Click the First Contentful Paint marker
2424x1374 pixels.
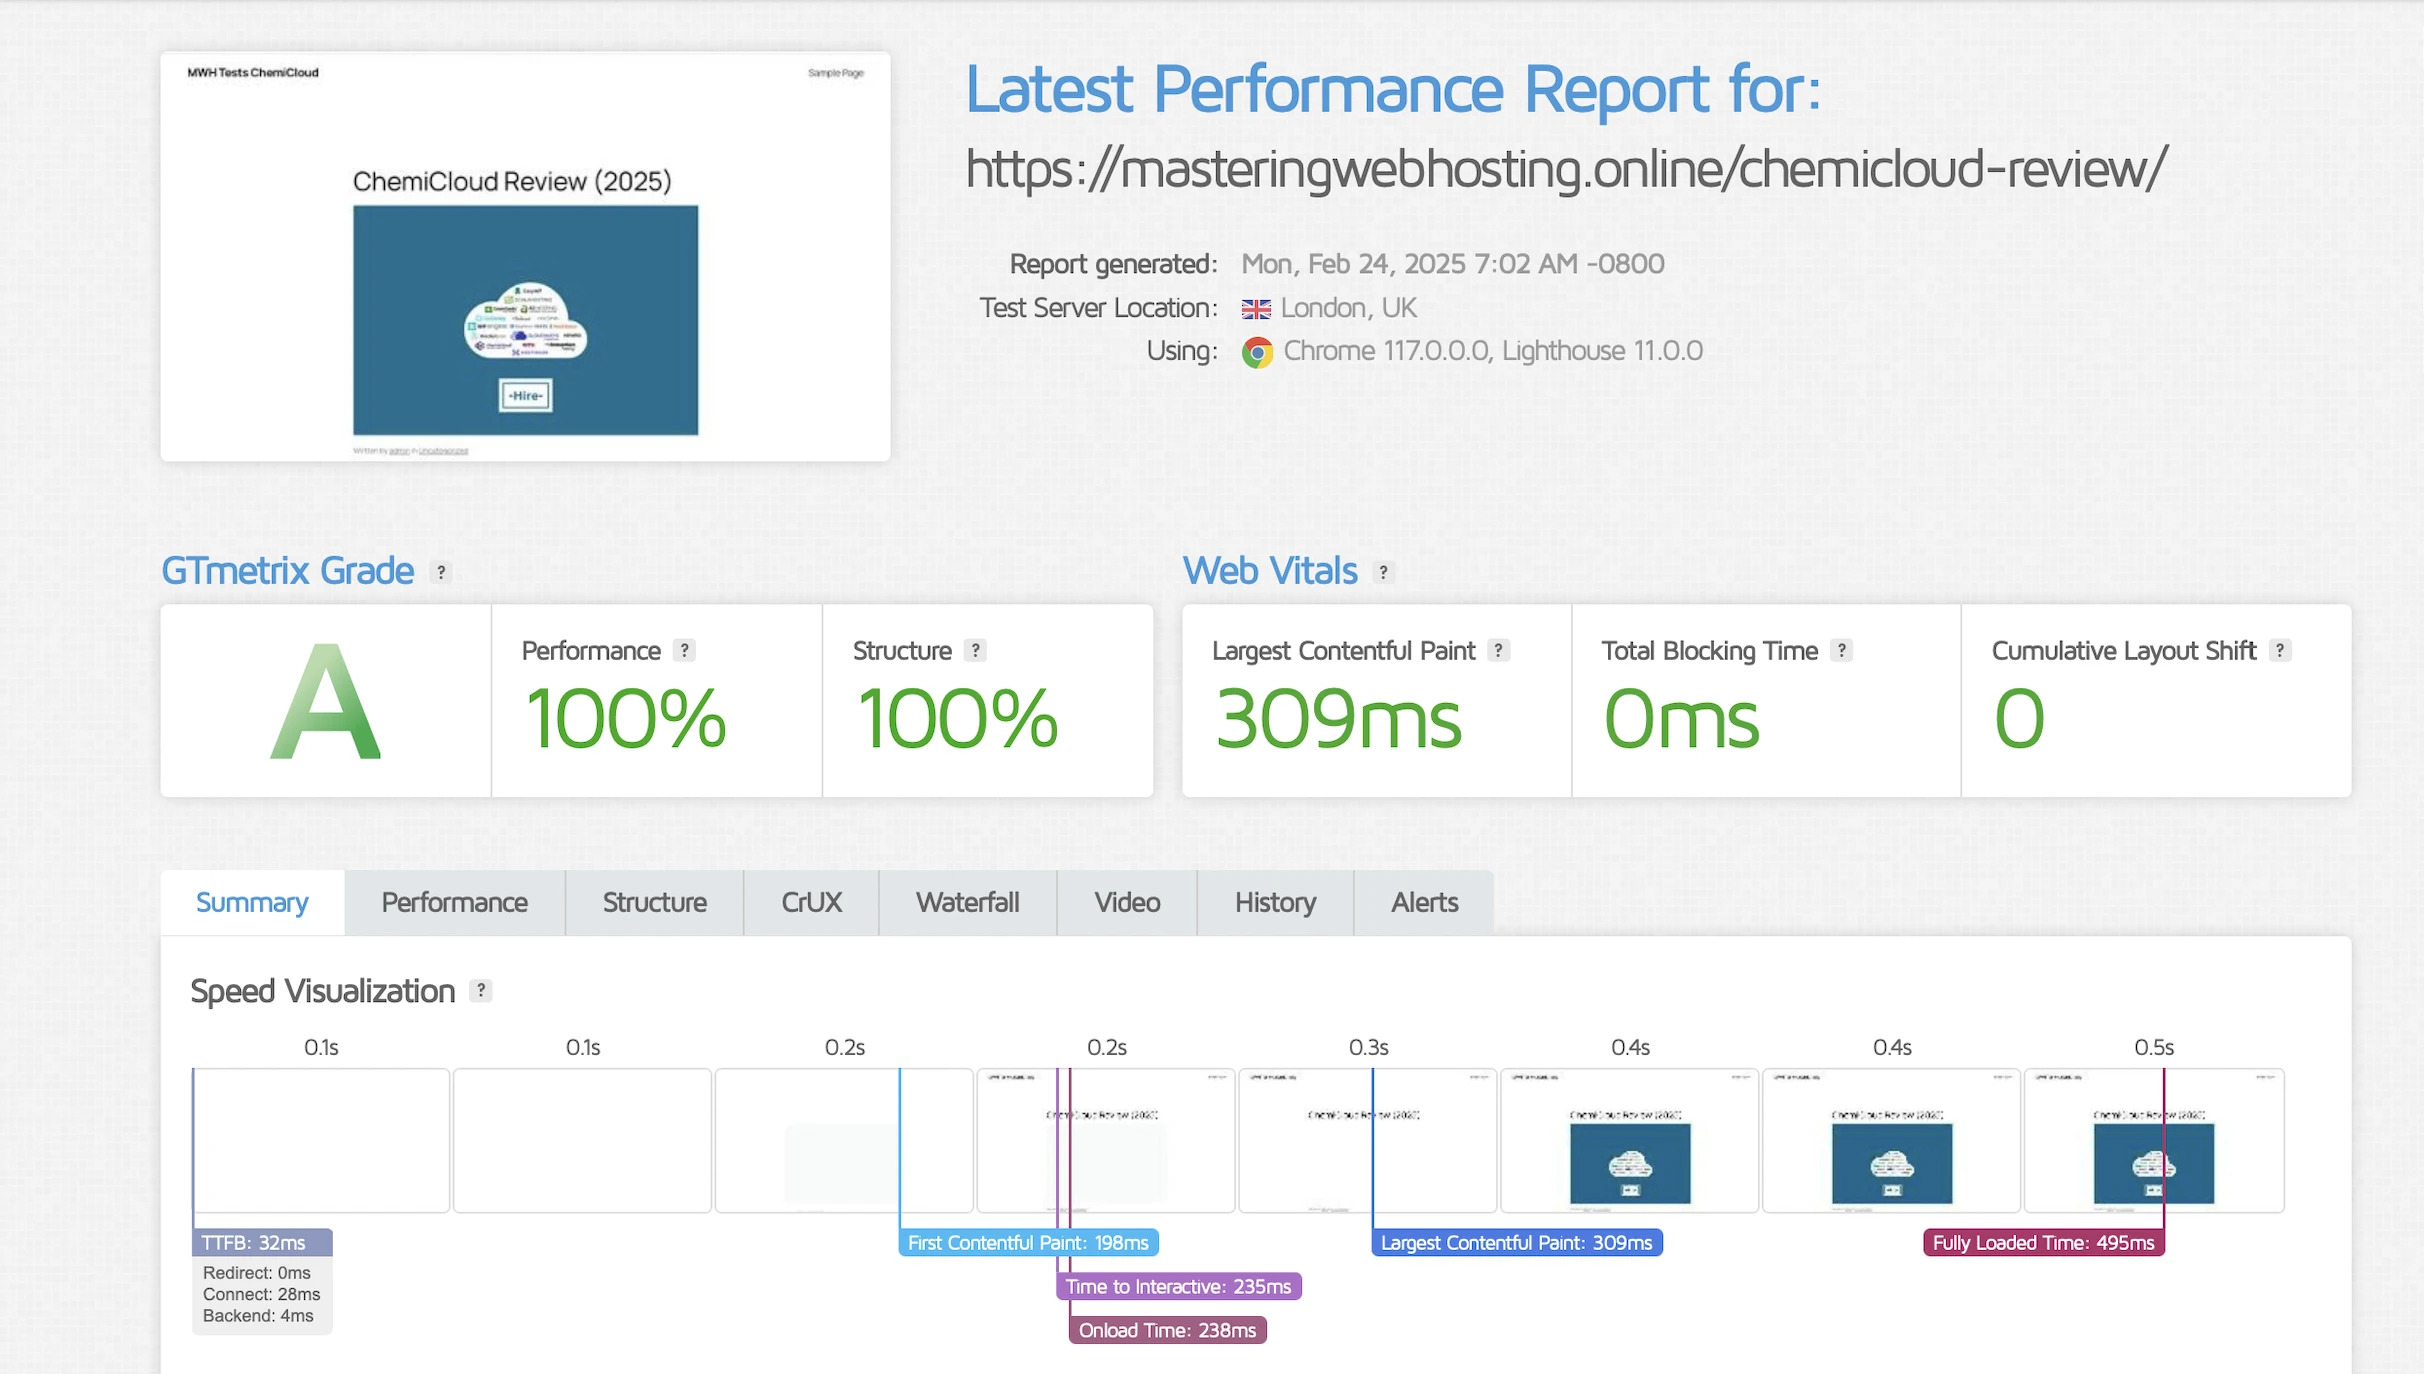point(1028,1242)
